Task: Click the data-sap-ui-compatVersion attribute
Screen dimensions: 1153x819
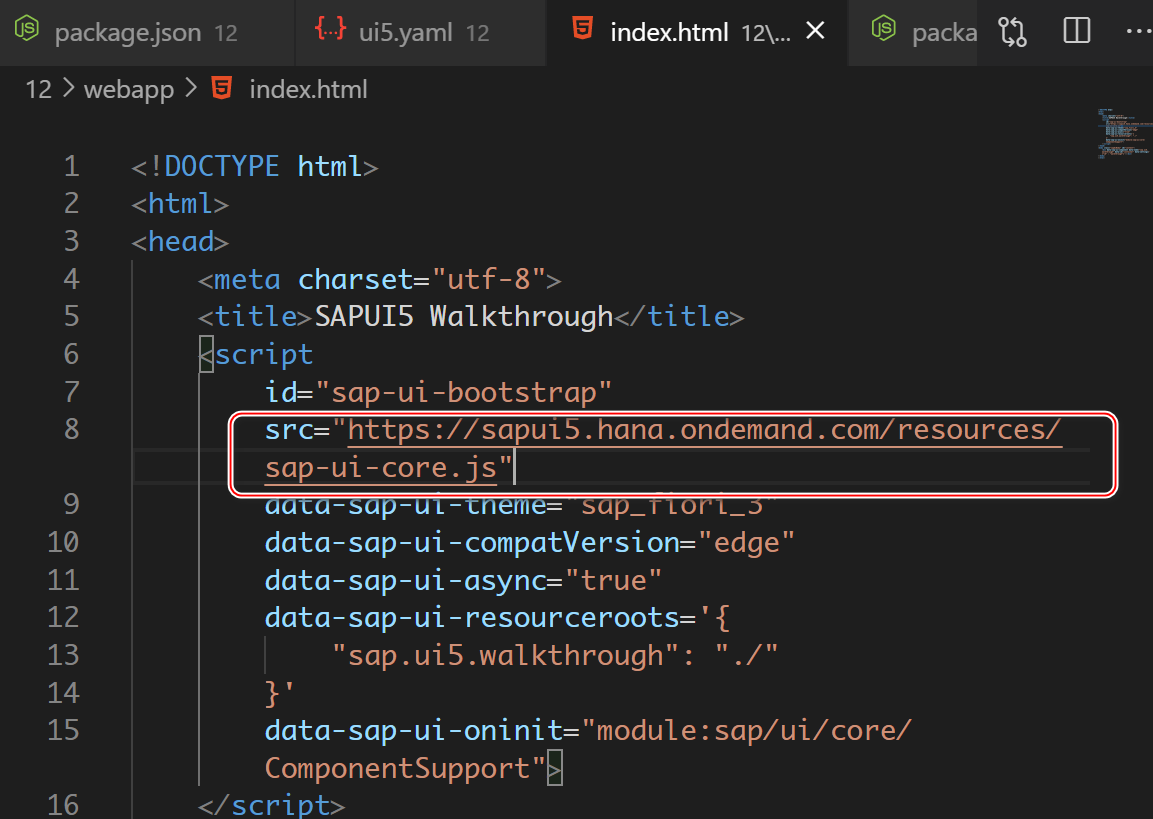Action: (472, 543)
